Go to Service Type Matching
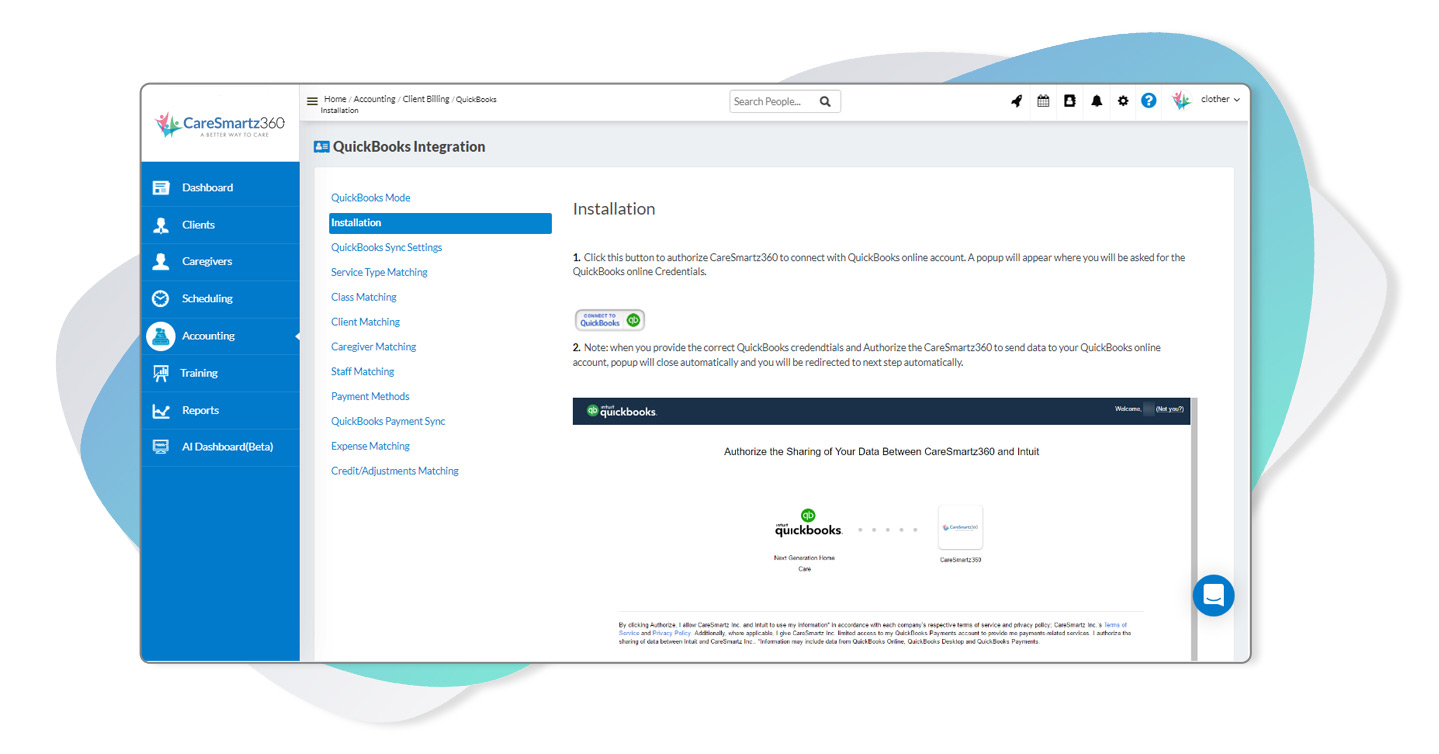The image size is (1439, 754). [x=379, y=272]
